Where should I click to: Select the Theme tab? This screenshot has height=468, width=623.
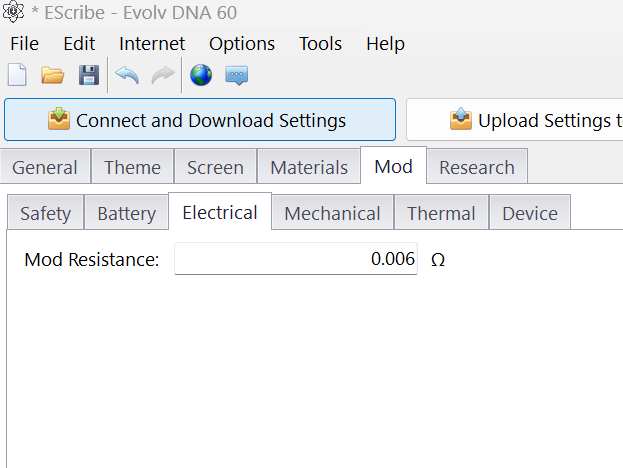tap(132, 167)
